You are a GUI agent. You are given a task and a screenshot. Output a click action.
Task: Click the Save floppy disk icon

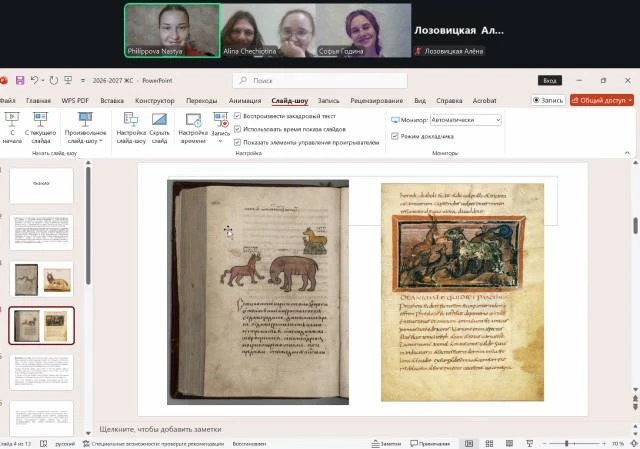click(x=20, y=80)
